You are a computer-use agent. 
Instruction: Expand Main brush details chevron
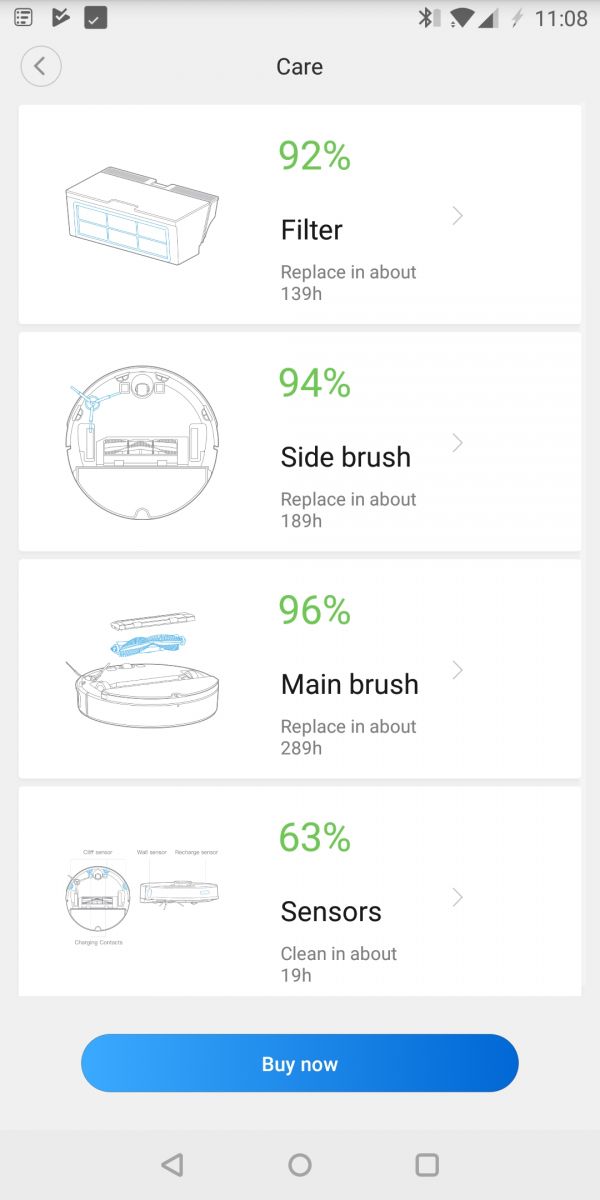pyautogui.click(x=457, y=670)
